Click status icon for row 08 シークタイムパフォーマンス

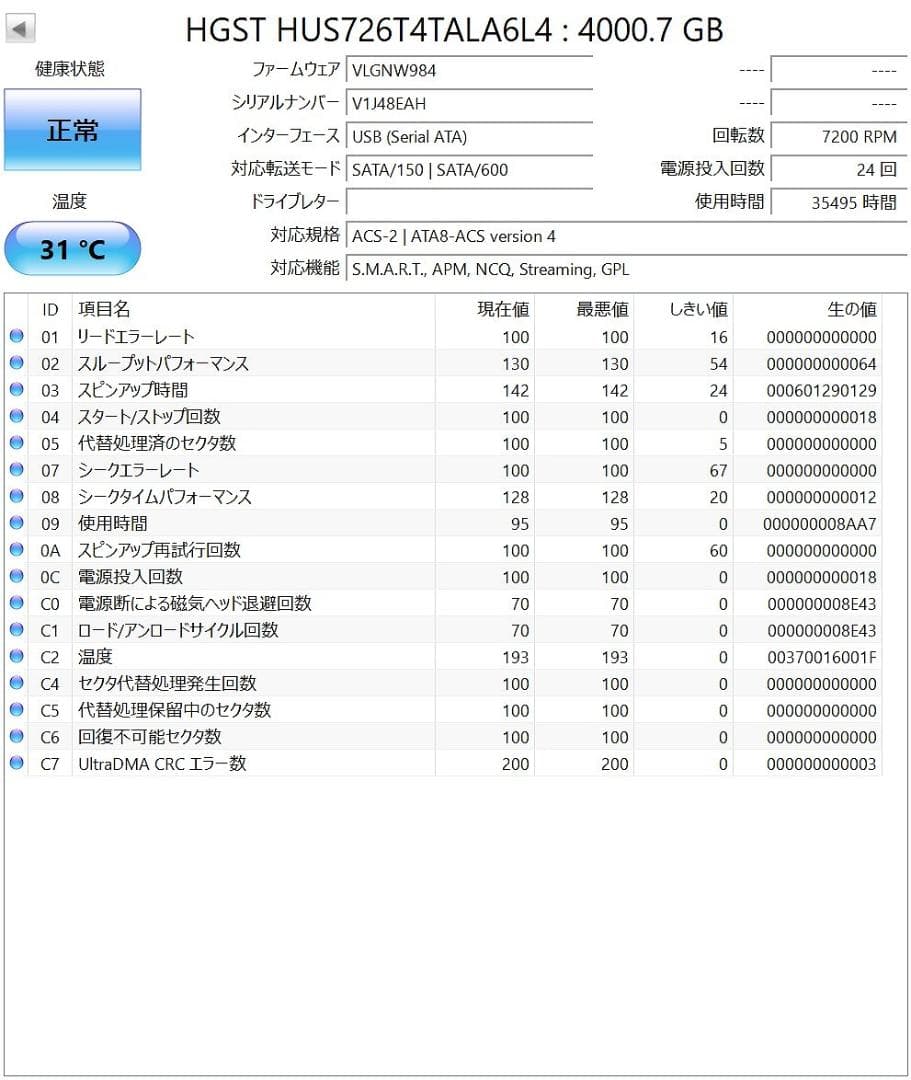tap(17, 497)
